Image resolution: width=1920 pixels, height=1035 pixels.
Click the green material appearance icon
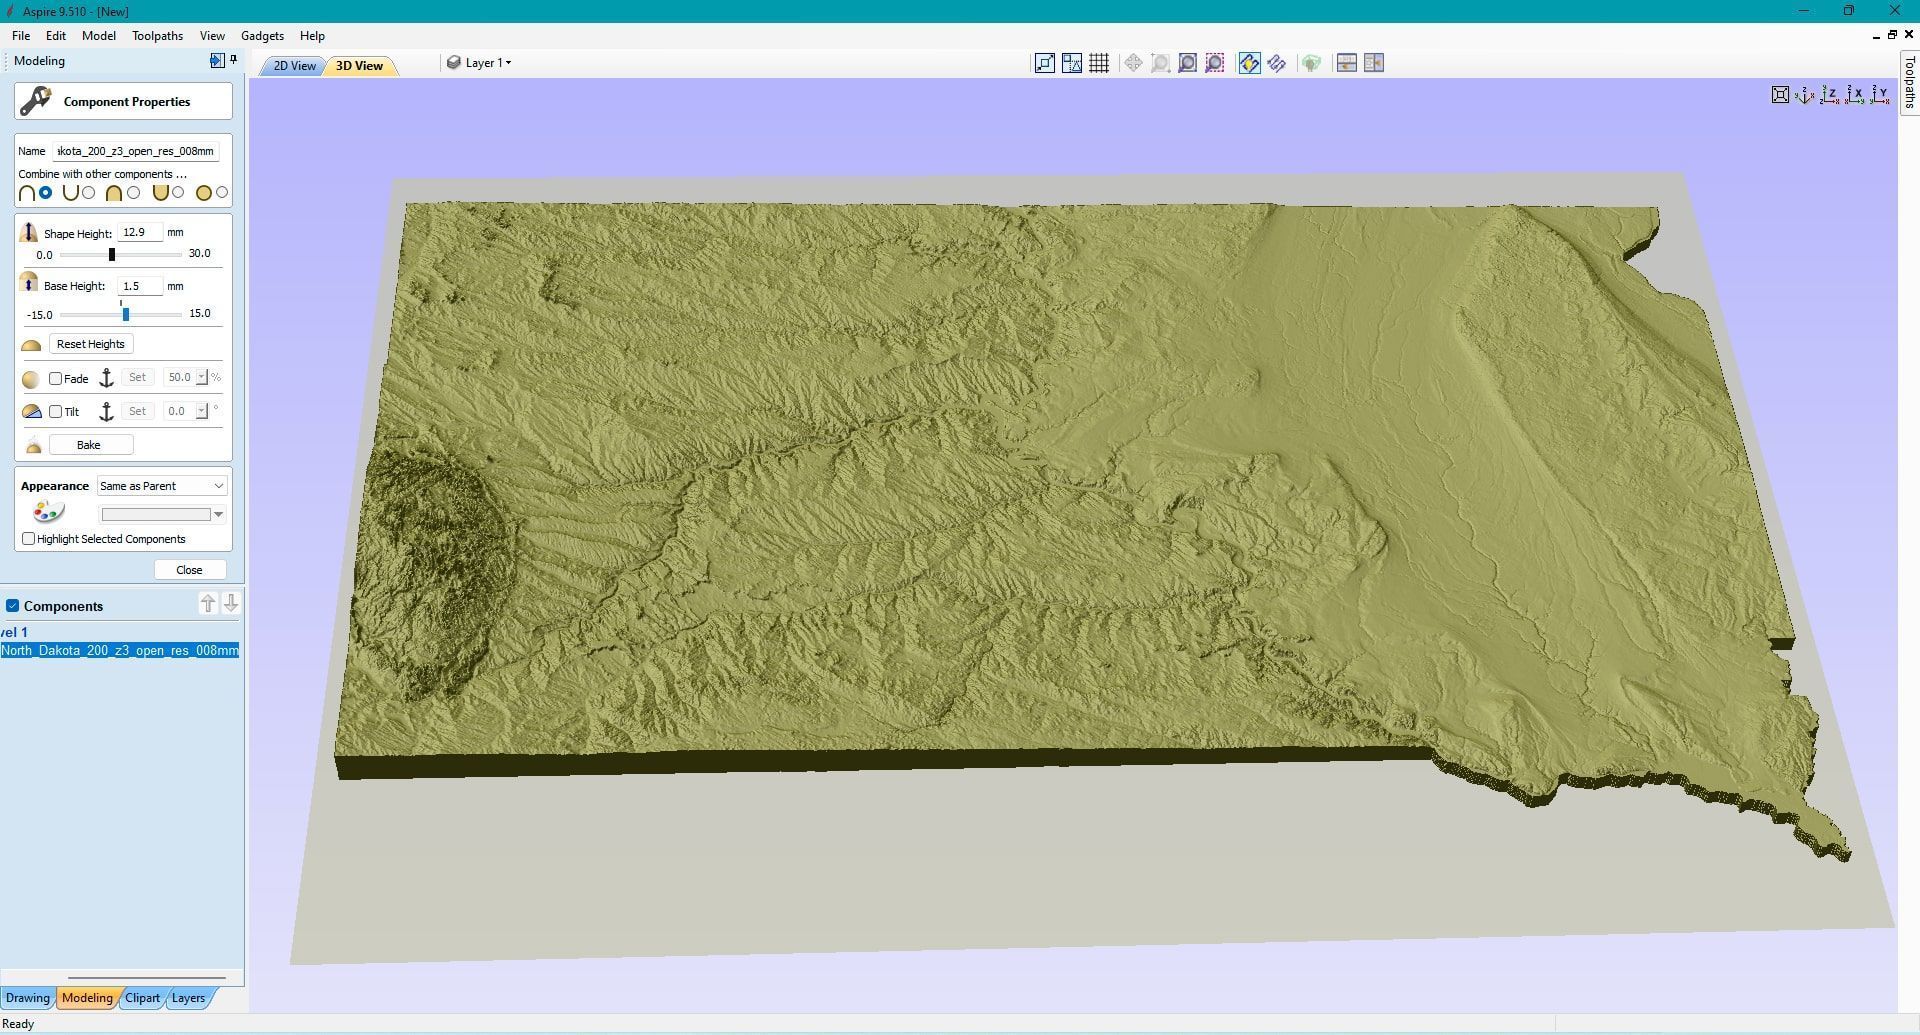pos(1311,63)
